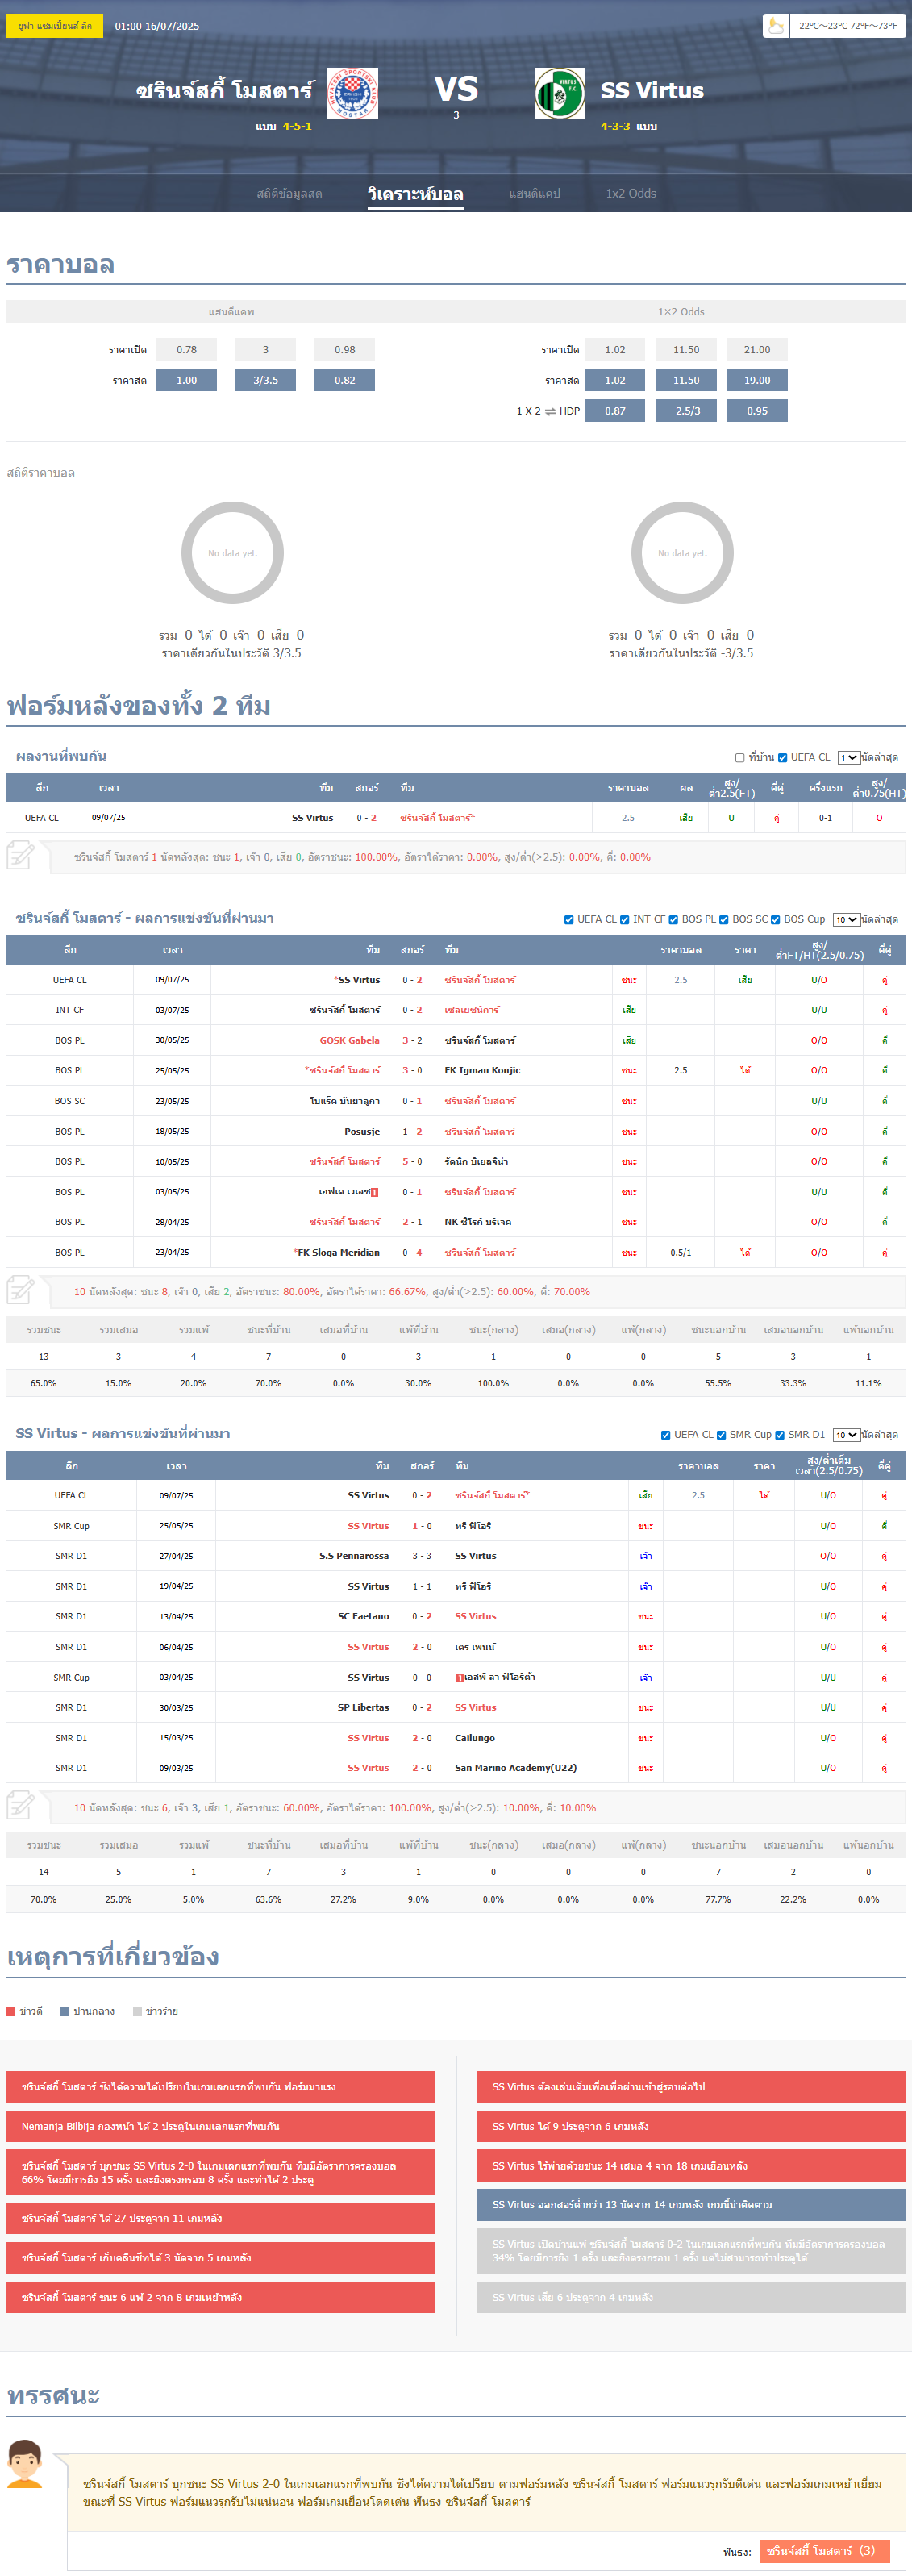This screenshot has height=2576, width=912.
Task: Click the live handicap odds 1.00
Action: point(186,380)
